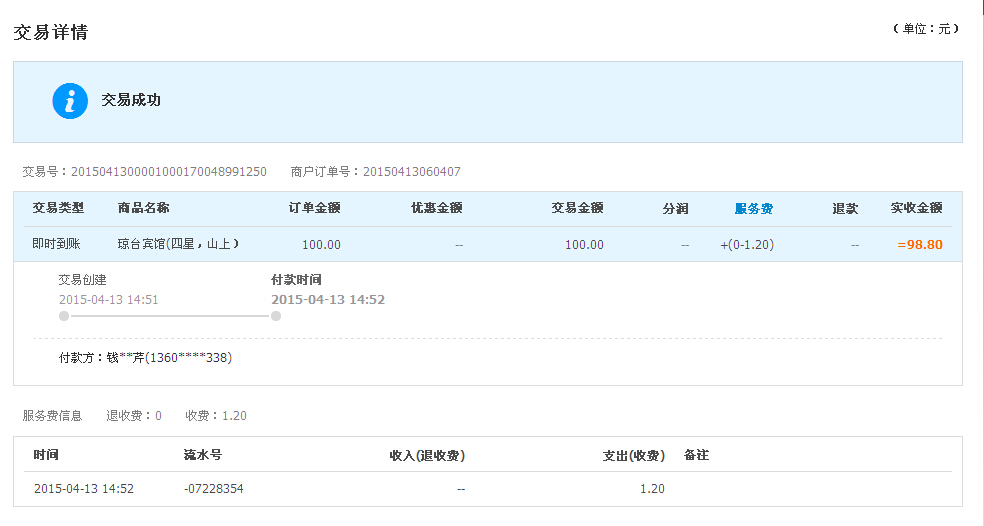
Task: Click serial number -07228354
Action: [213, 488]
